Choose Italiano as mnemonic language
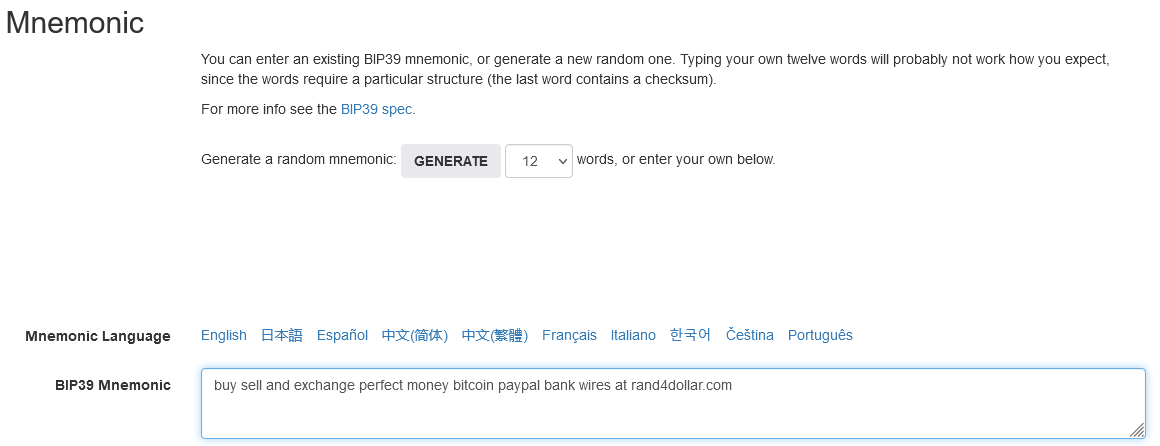 (633, 335)
